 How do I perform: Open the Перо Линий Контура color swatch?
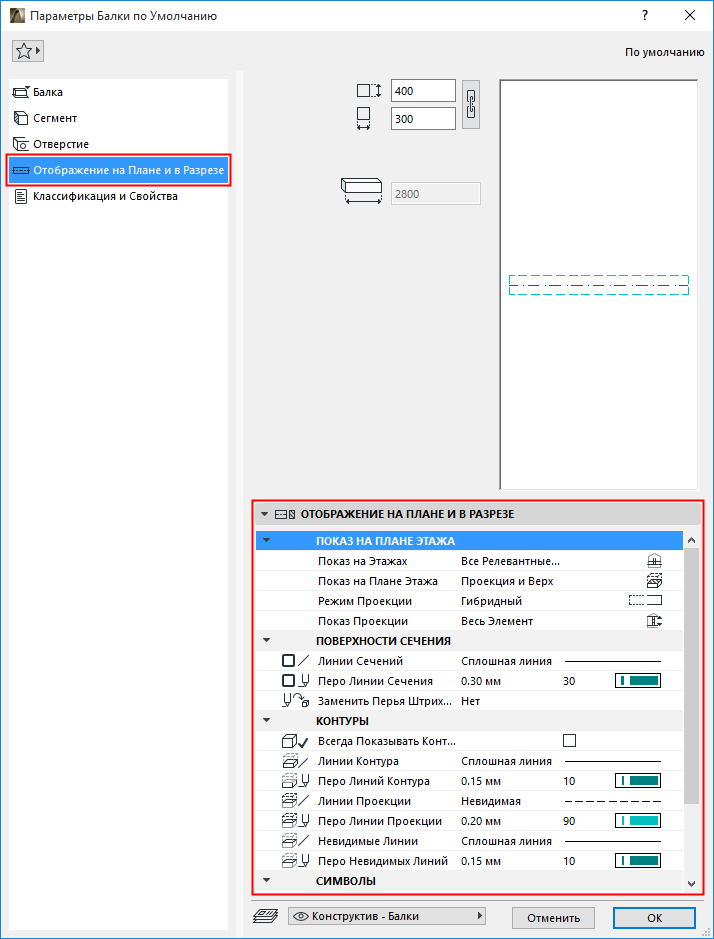[638, 781]
